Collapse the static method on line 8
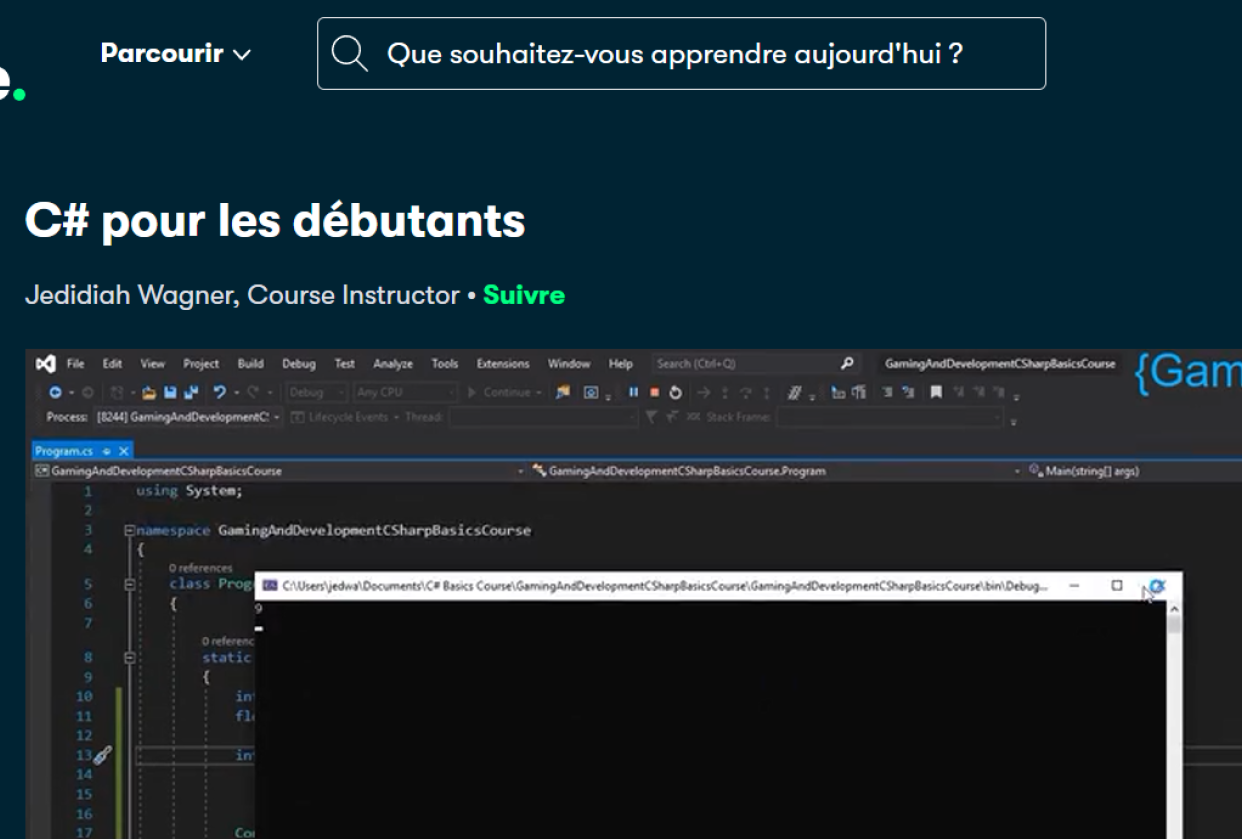Image resolution: width=1242 pixels, height=839 pixels. pos(129,658)
